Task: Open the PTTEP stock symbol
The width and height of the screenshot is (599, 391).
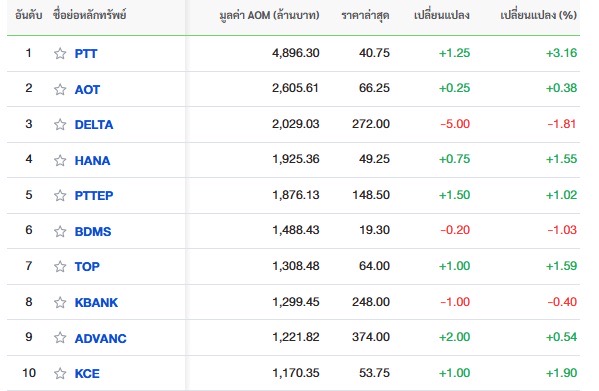Action: [94, 196]
